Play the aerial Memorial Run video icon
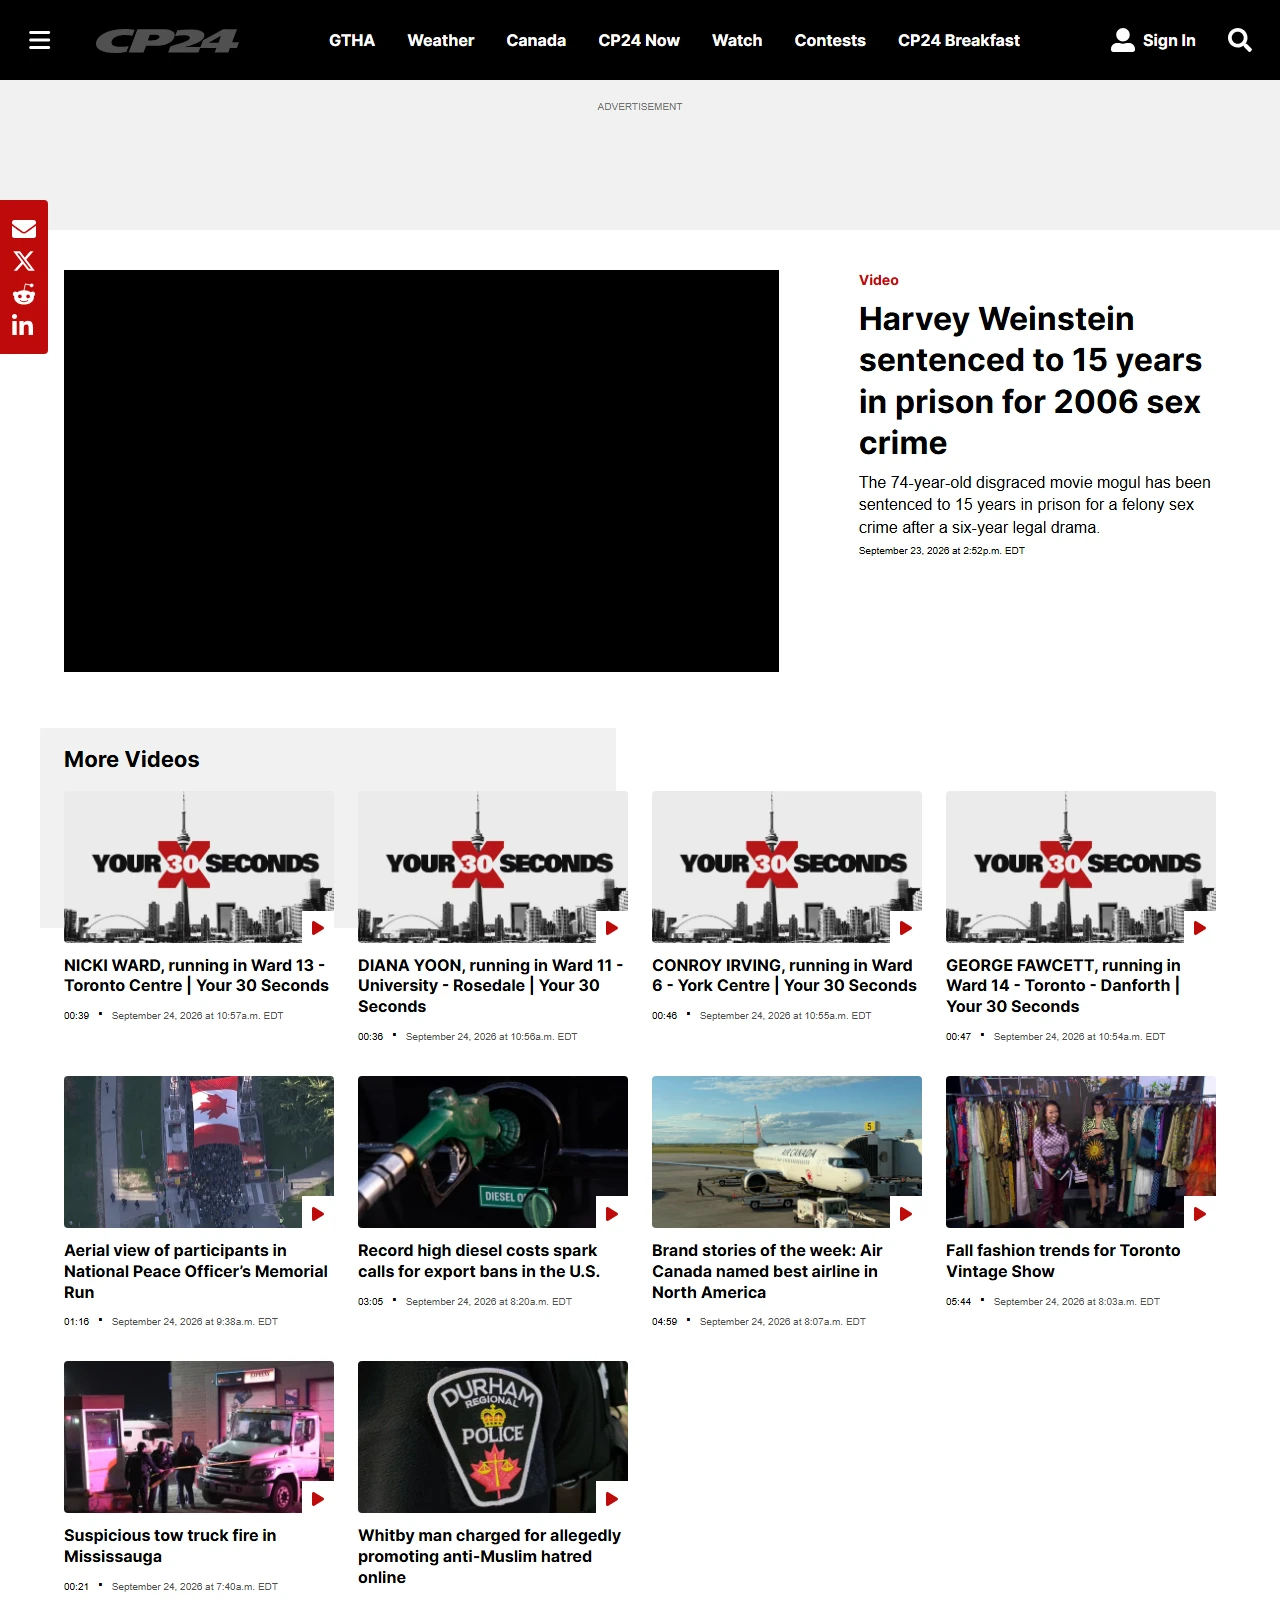The width and height of the screenshot is (1280, 1600). [x=318, y=1213]
